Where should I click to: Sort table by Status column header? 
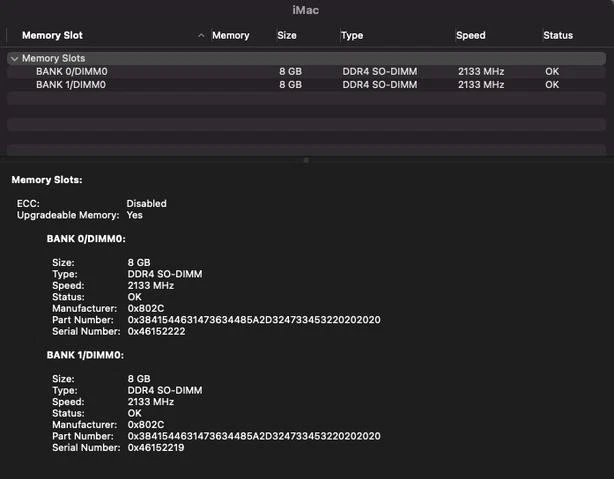tap(558, 35)
